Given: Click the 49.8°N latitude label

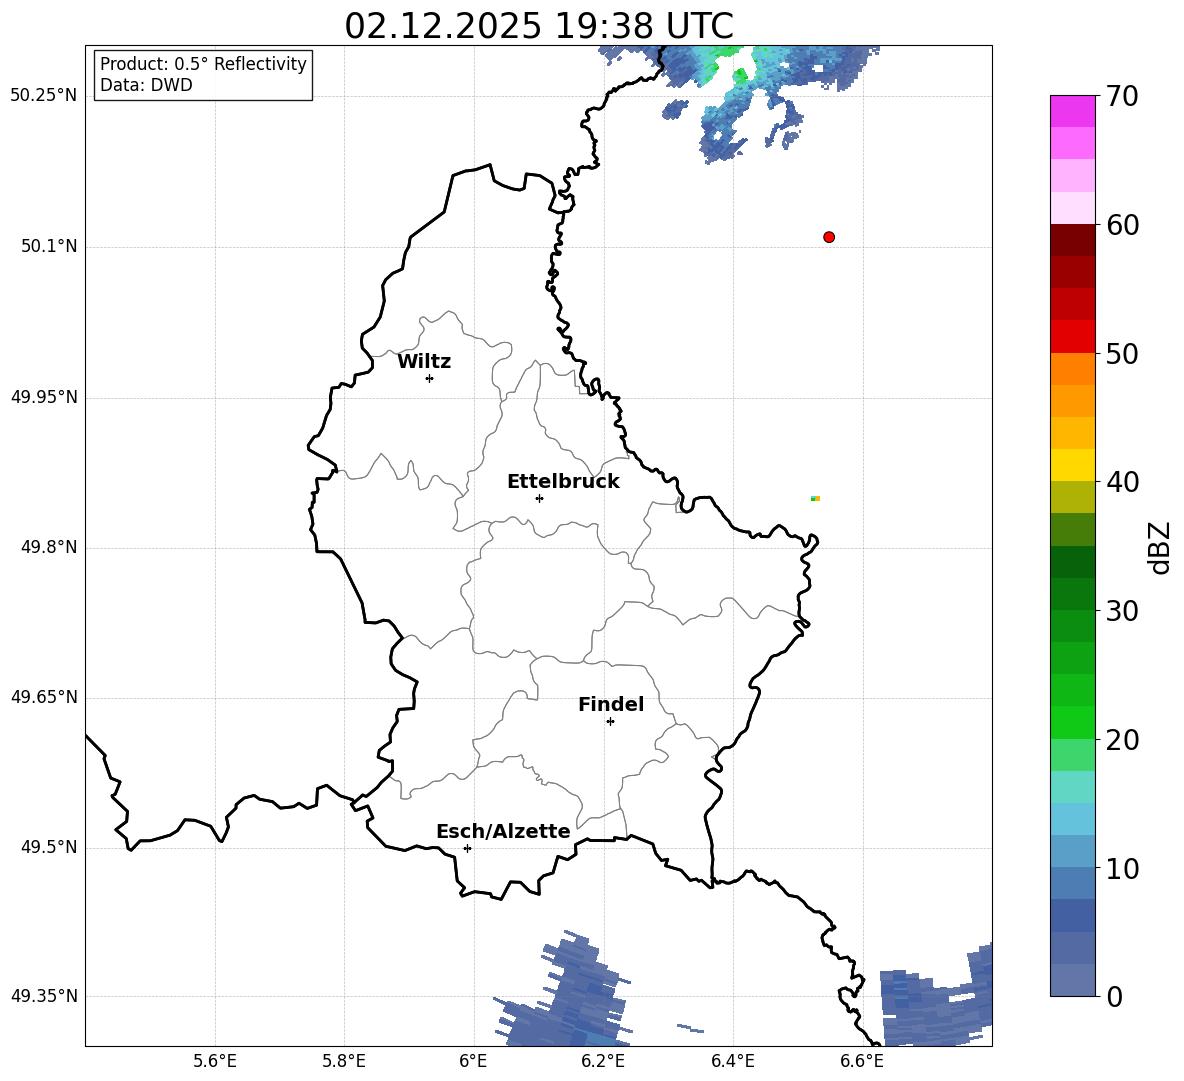Looking at the screenshot, I should point(48,547).
